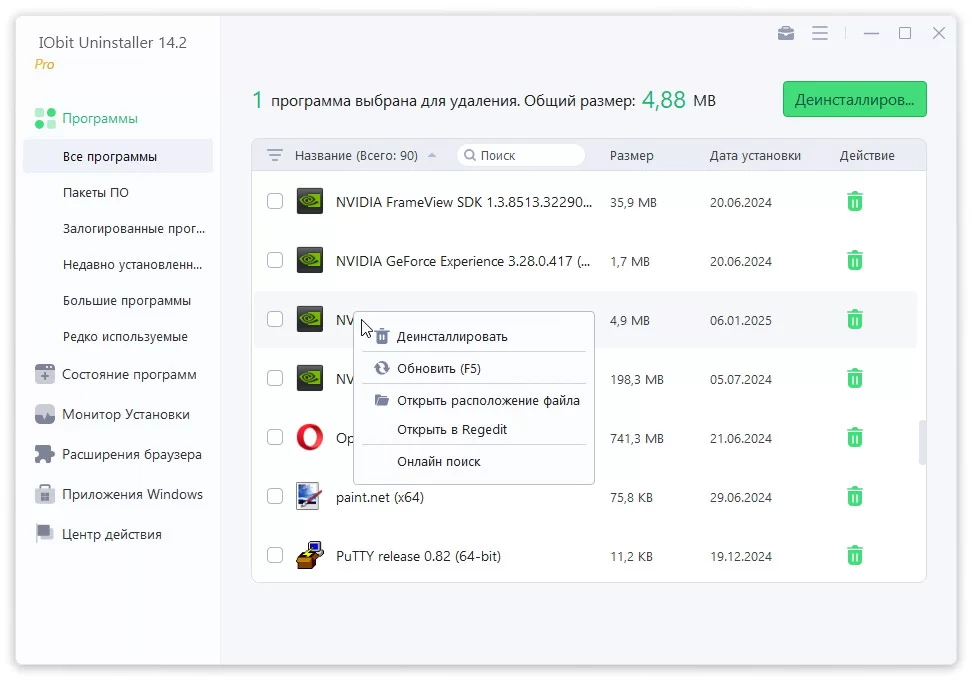Click trash icon for NVIDIA FrameView SDK
The image size is (972, 680).
pos(854,201)
